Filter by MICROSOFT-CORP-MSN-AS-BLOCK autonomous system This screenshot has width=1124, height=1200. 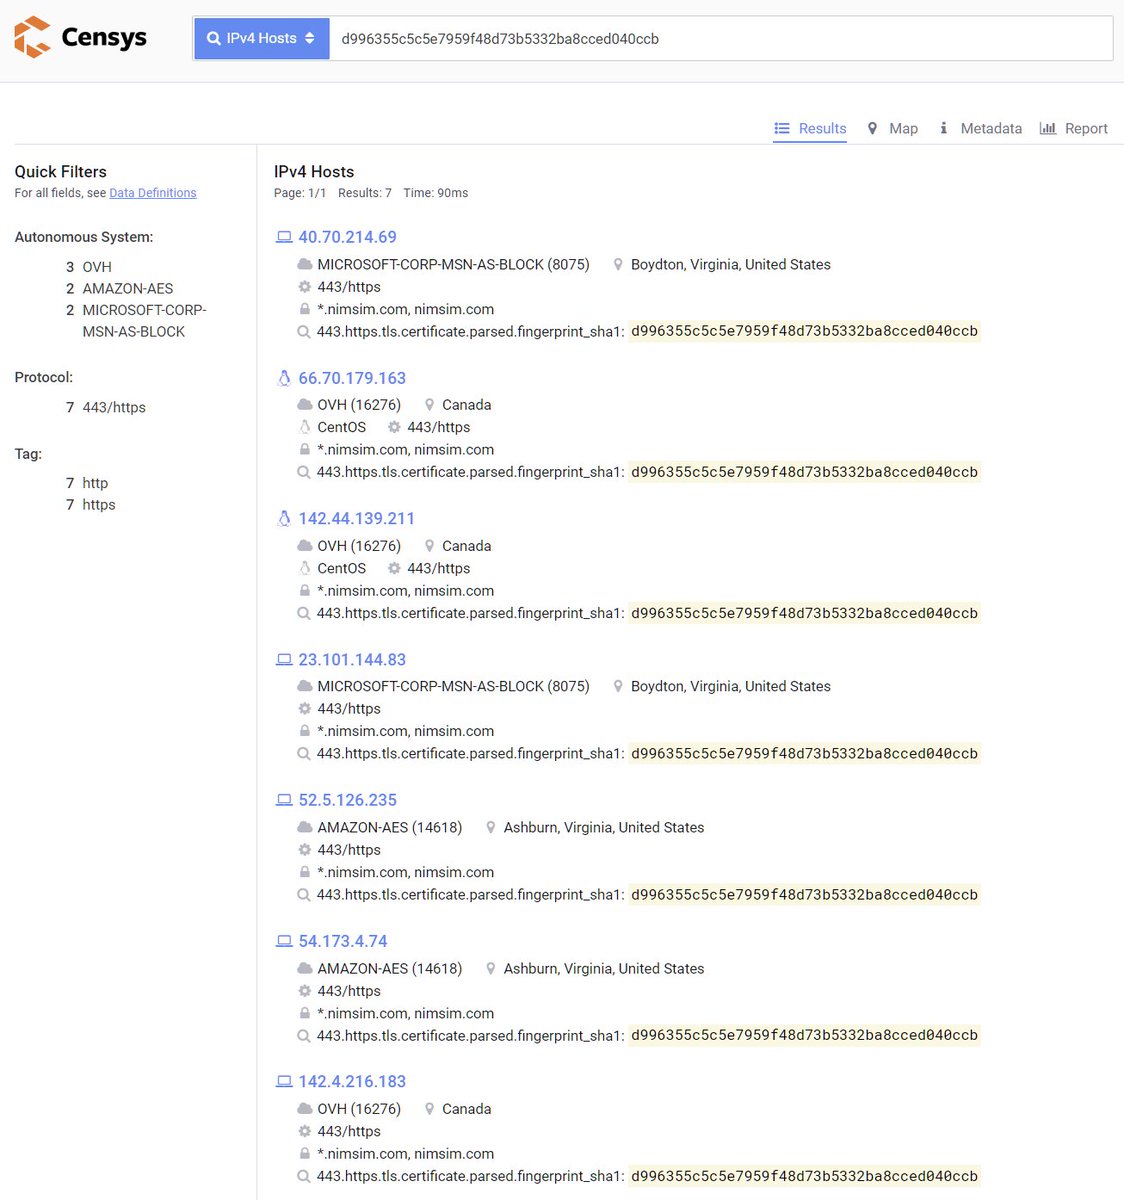pos(144,321)
